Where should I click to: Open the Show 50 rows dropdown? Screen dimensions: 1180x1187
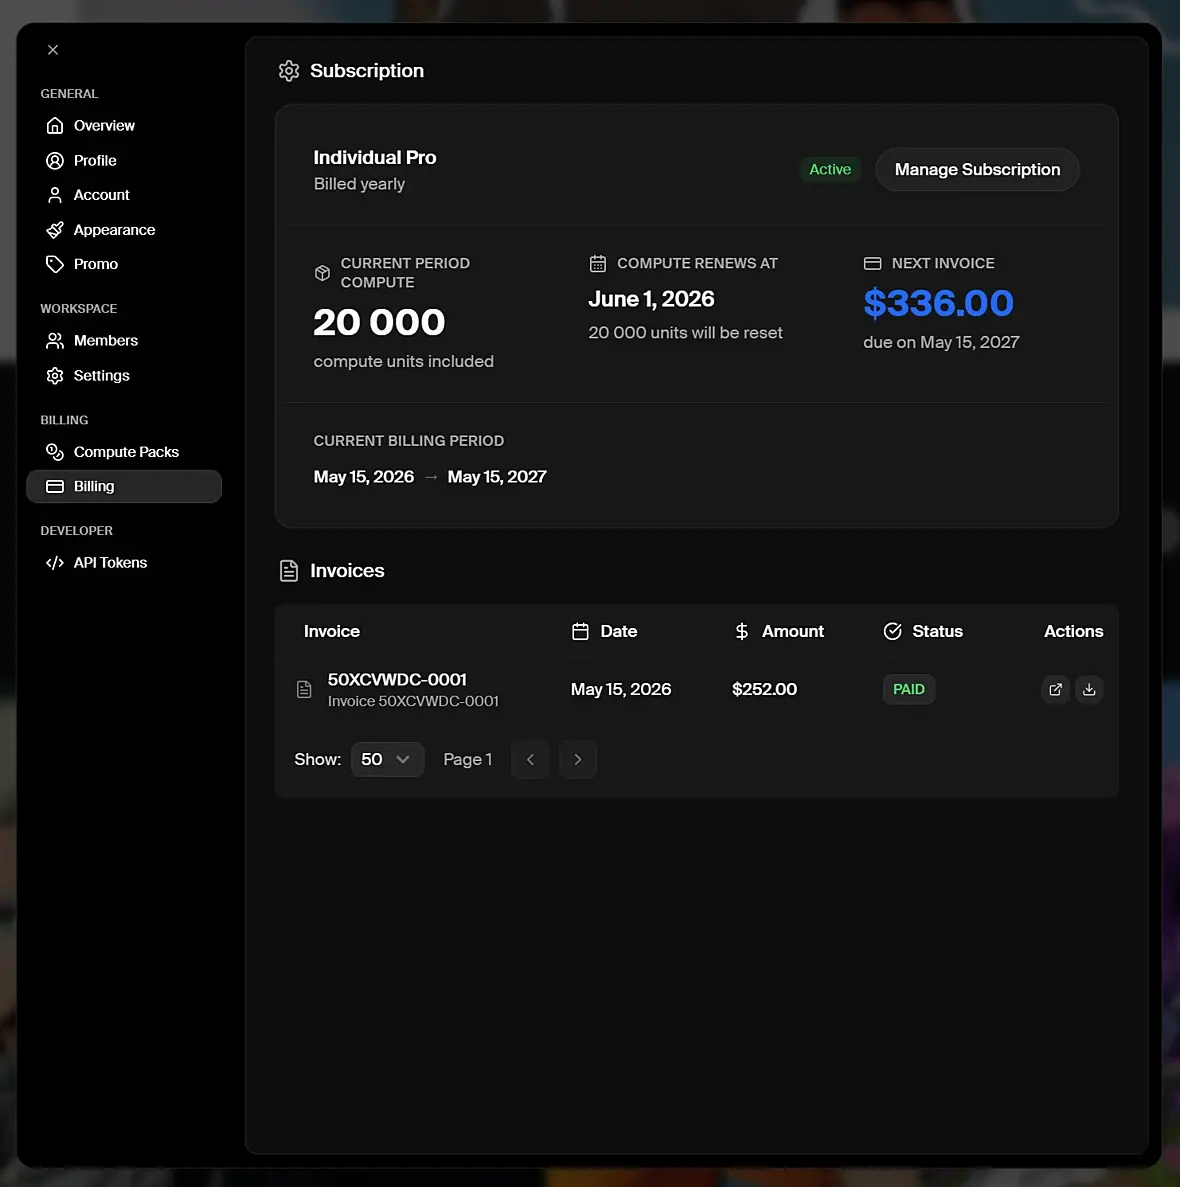point(387,759)
